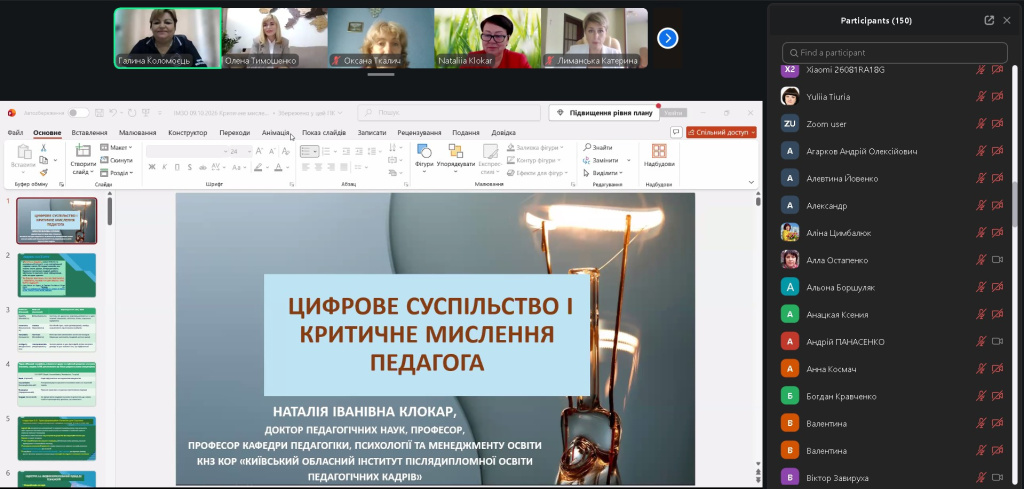Click the Undo icon in quick access toolbar
Image resolution: width=1024 pixels, height=489 pixels.
tap(113, 113)
